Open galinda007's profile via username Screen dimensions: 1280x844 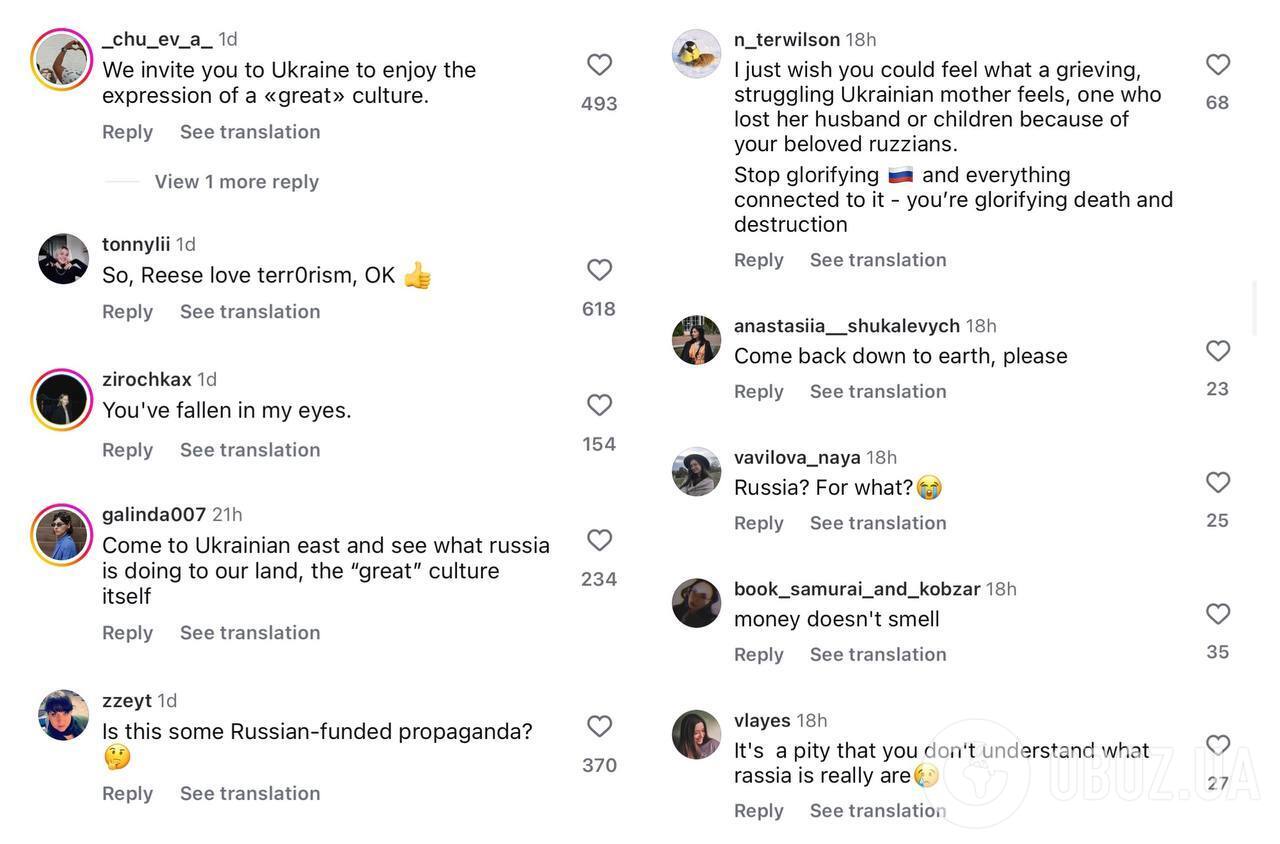(x=154, y=515)
